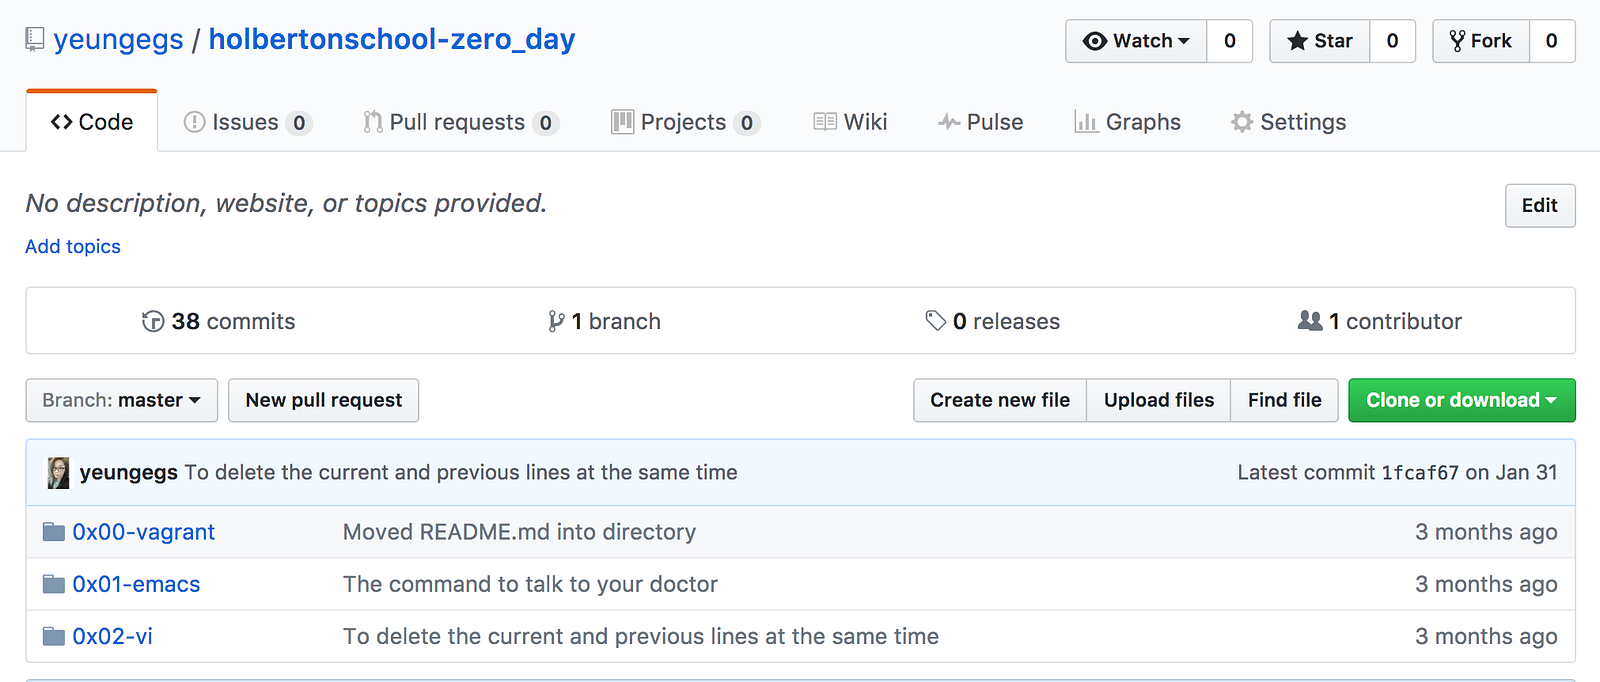Open the Pull requests tab
The height and width of the screenshot is (682, 1600).
pyautogui.click(x=458, y=122)
